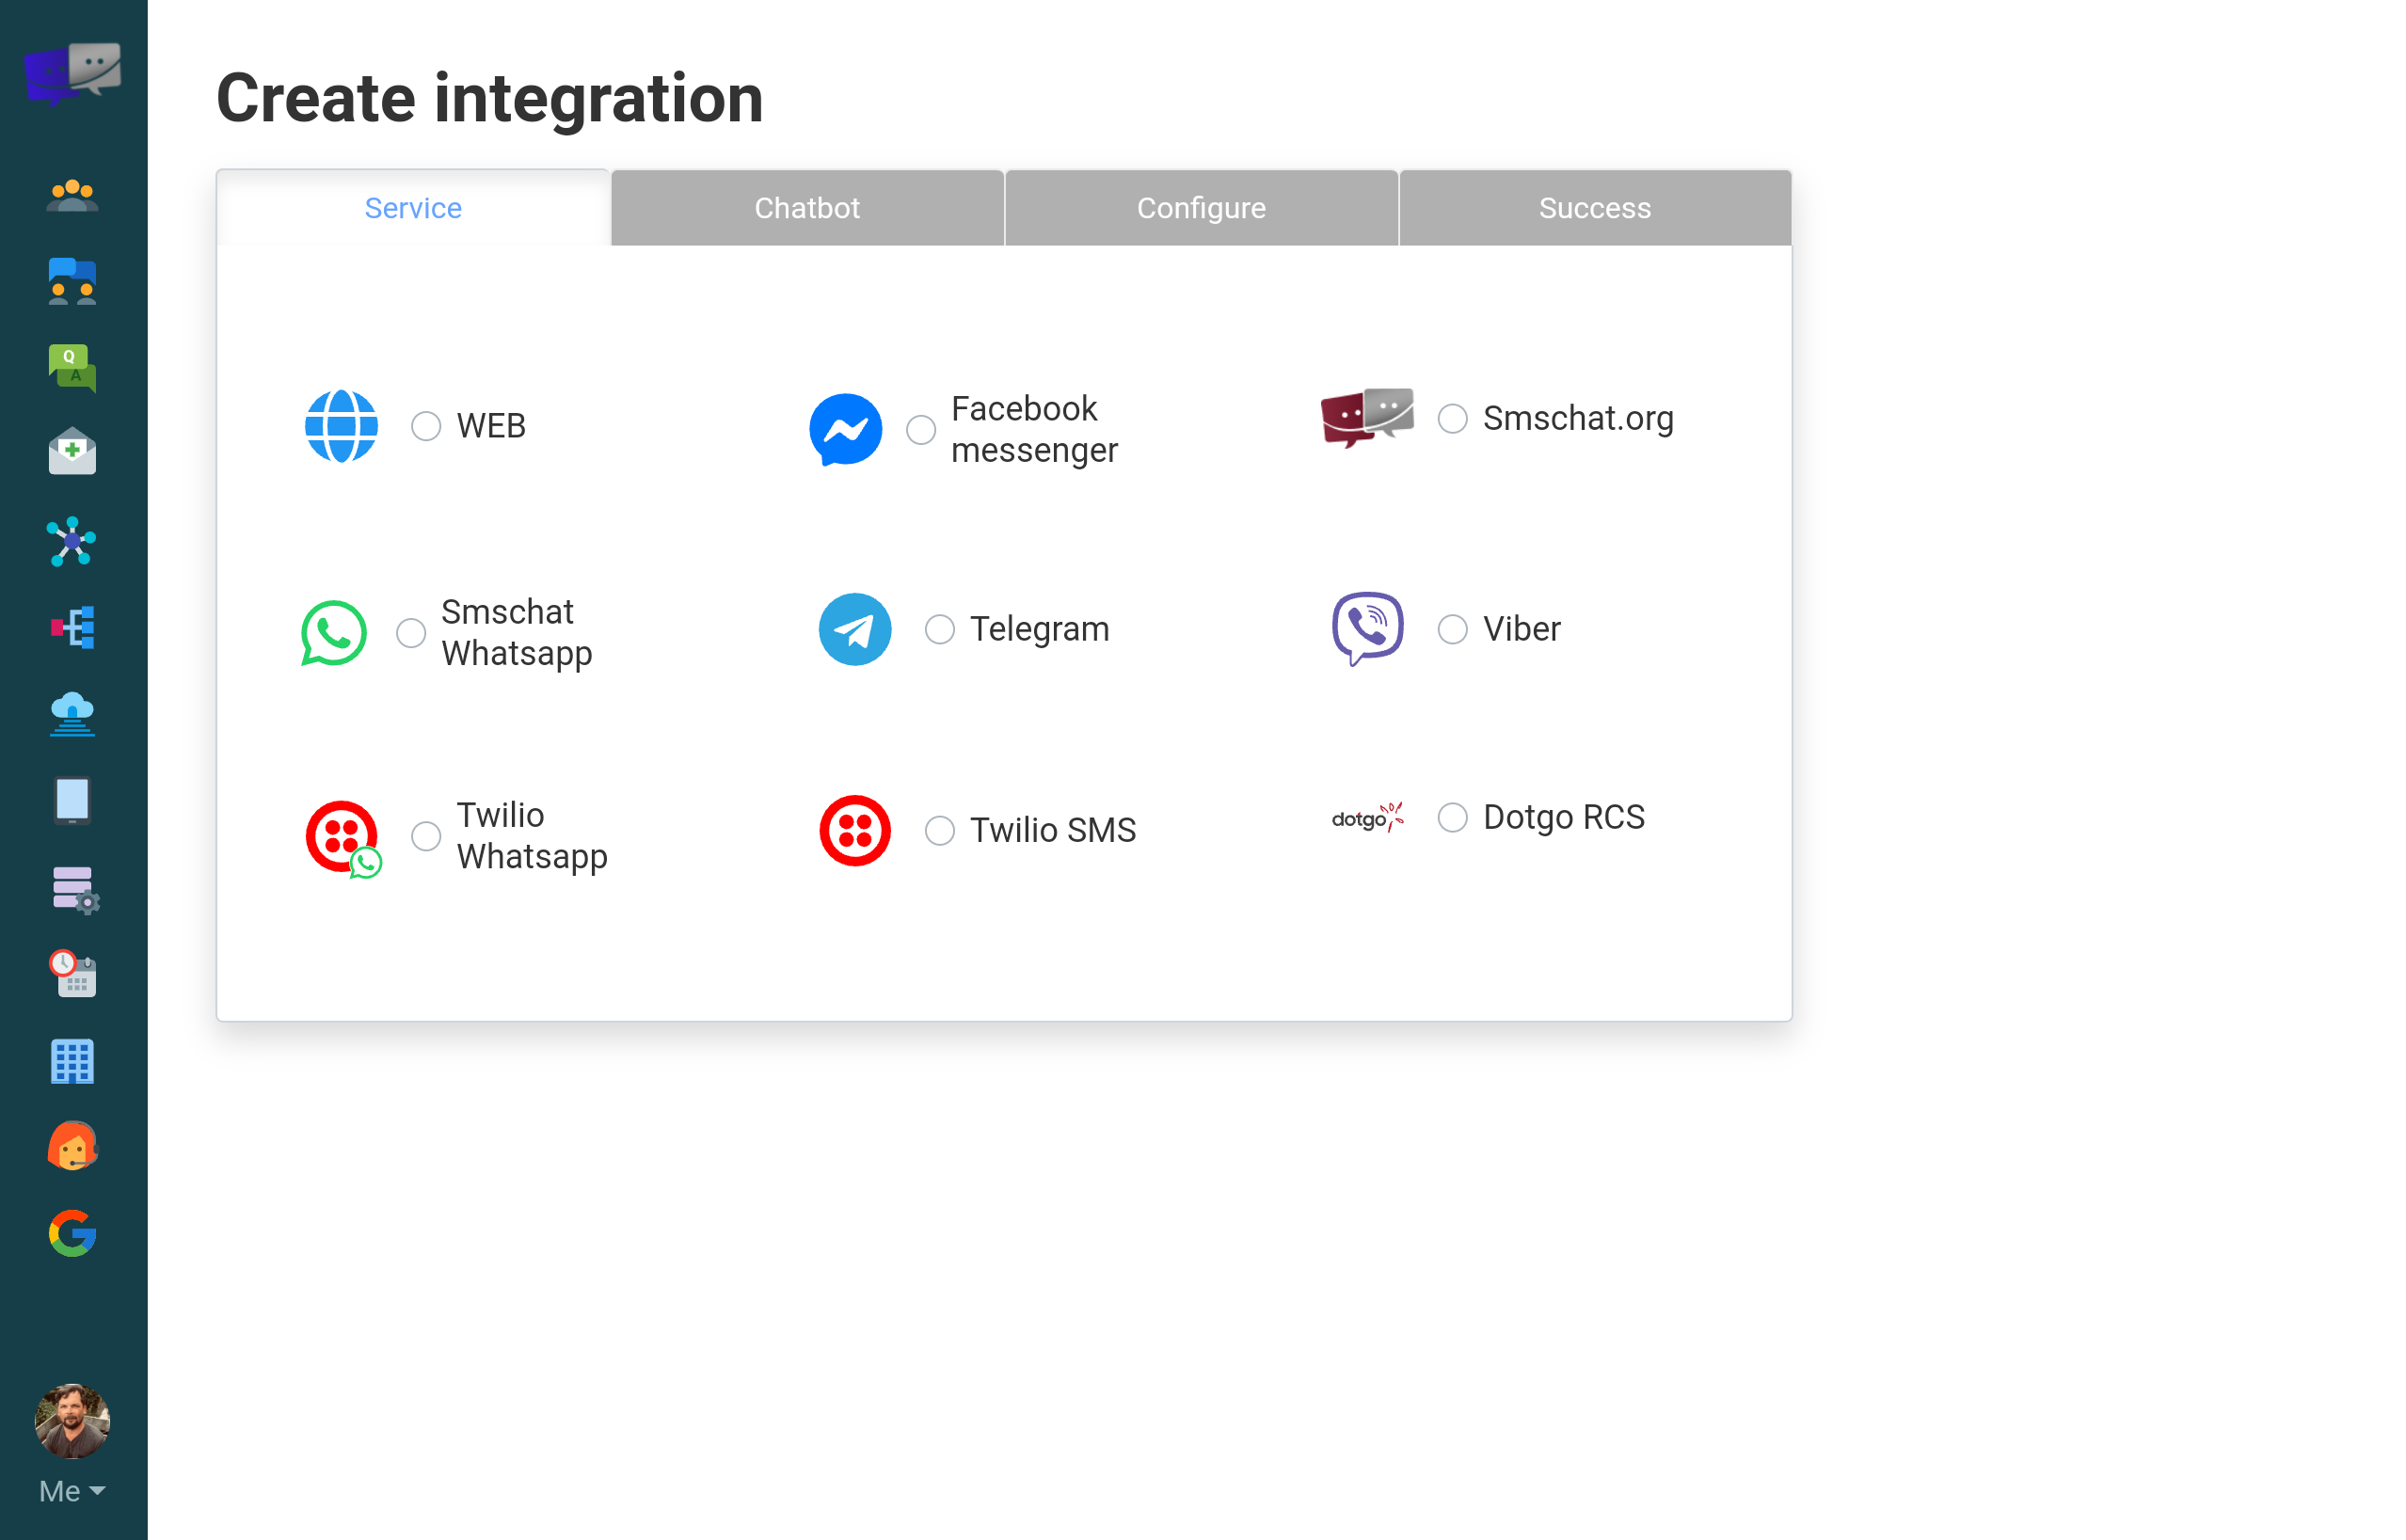Expand the Me account dropdown
2406x1540 pixels.
[73, 1491]
